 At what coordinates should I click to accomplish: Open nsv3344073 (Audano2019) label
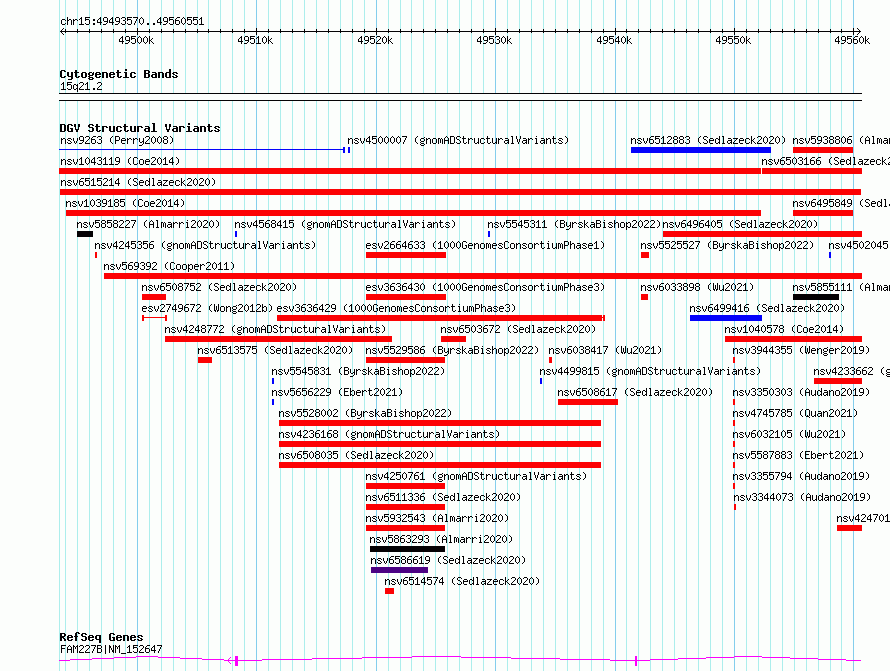[801, 497]
